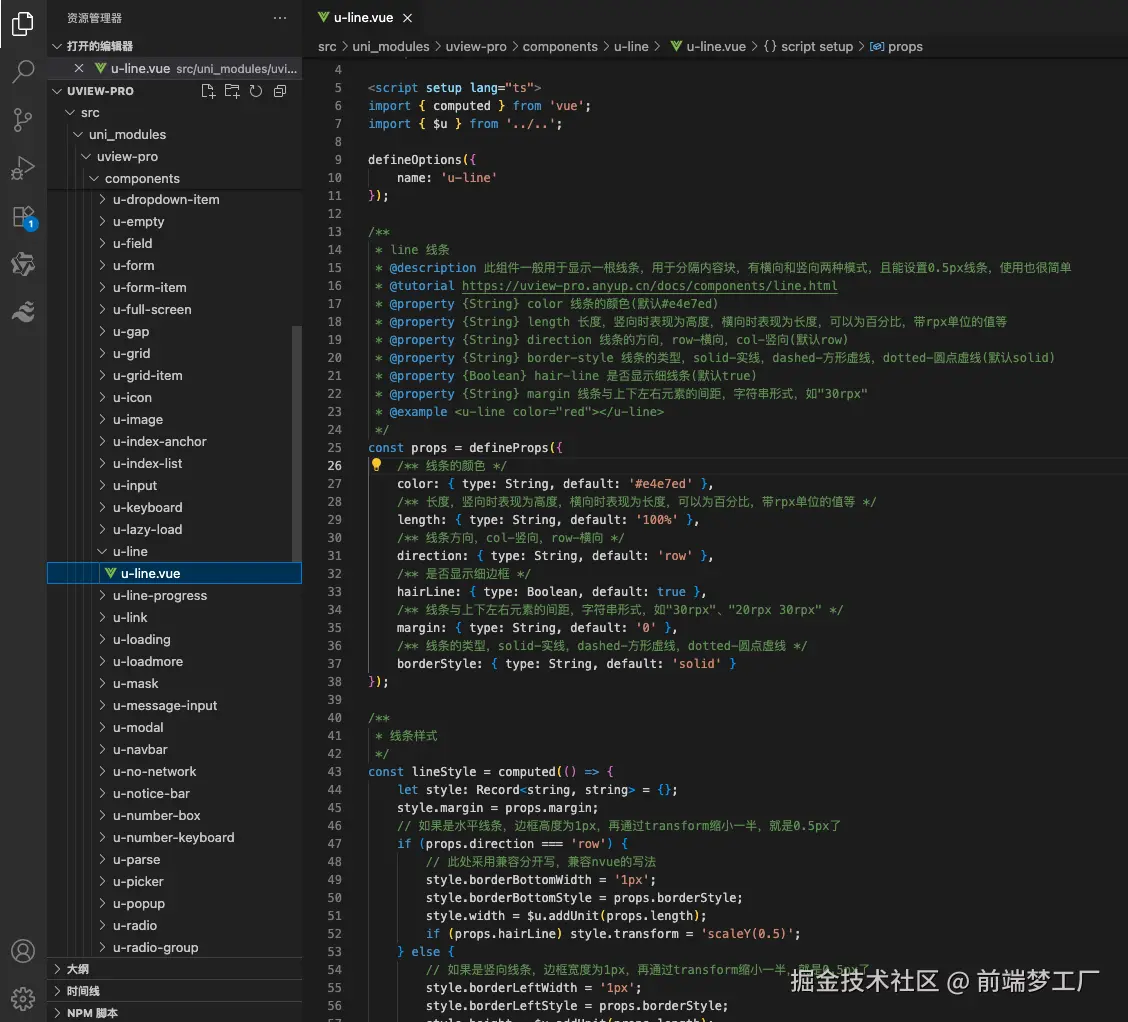Create a new file in the Explorer
Viewport: 1128px width, 1022px height.
(208, 90)
